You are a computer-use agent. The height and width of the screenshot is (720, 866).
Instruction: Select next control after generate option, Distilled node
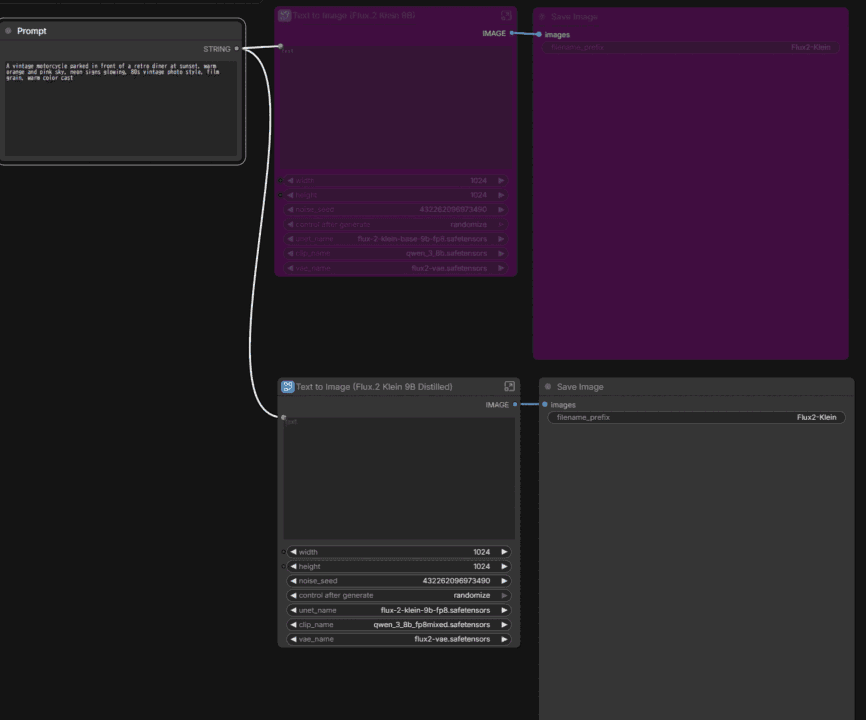coord(504,595)
